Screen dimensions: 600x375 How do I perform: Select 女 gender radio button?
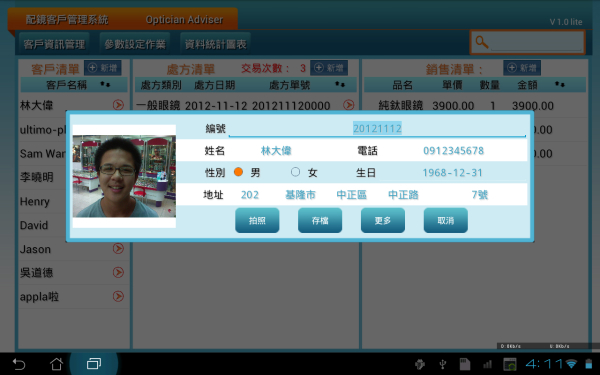tap(295, 172)
